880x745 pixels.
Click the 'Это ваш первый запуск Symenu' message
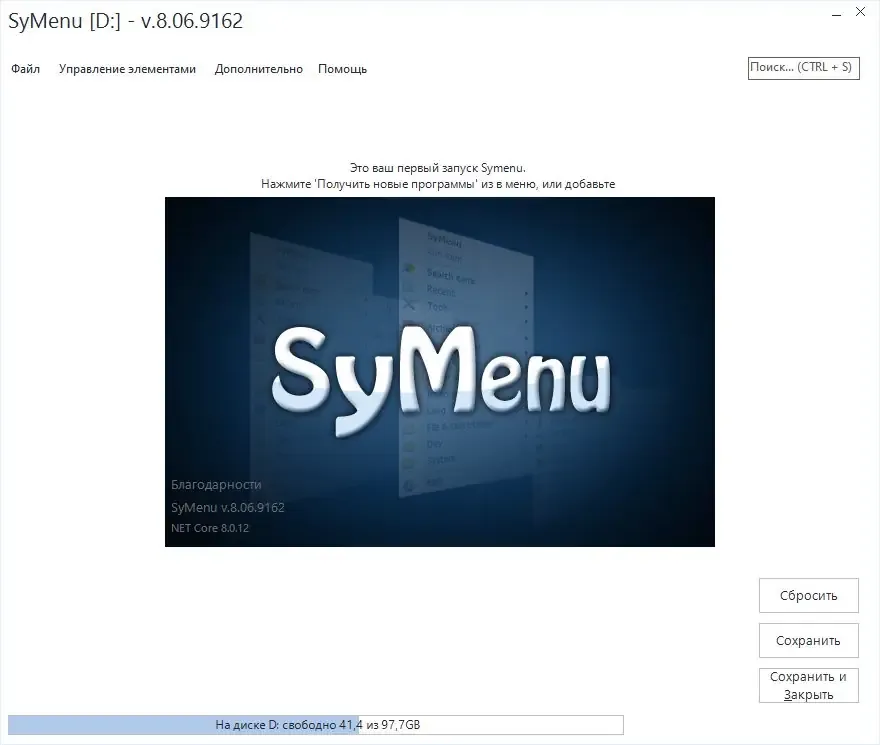point(438,168)
